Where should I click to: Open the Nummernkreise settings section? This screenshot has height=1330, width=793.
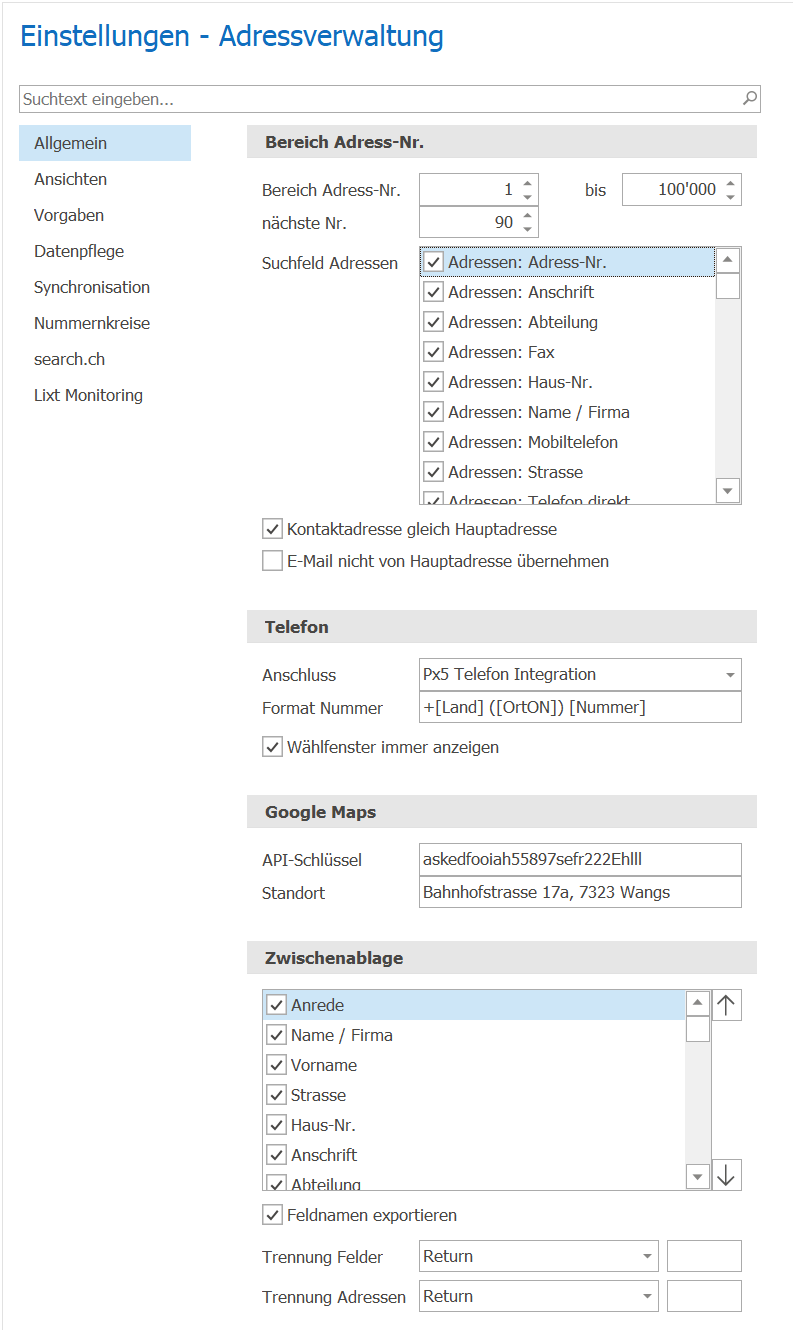[105, 323]
